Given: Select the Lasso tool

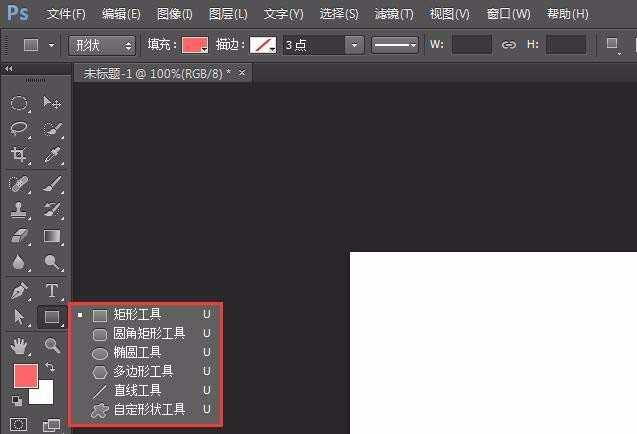Looking at the screenshot, I should tap(19, 129).
